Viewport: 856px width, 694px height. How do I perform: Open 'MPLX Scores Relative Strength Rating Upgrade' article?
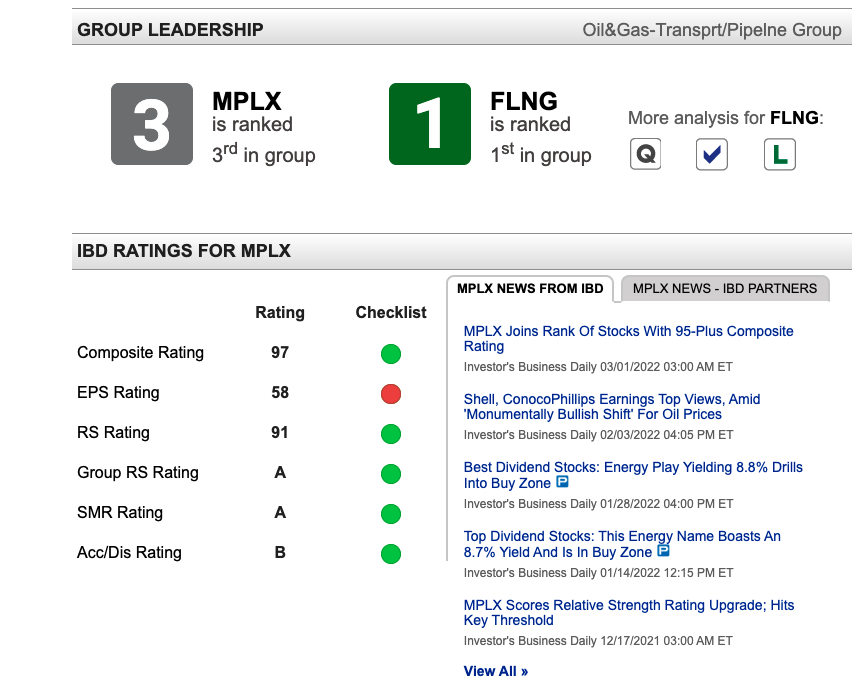point(629,613)
